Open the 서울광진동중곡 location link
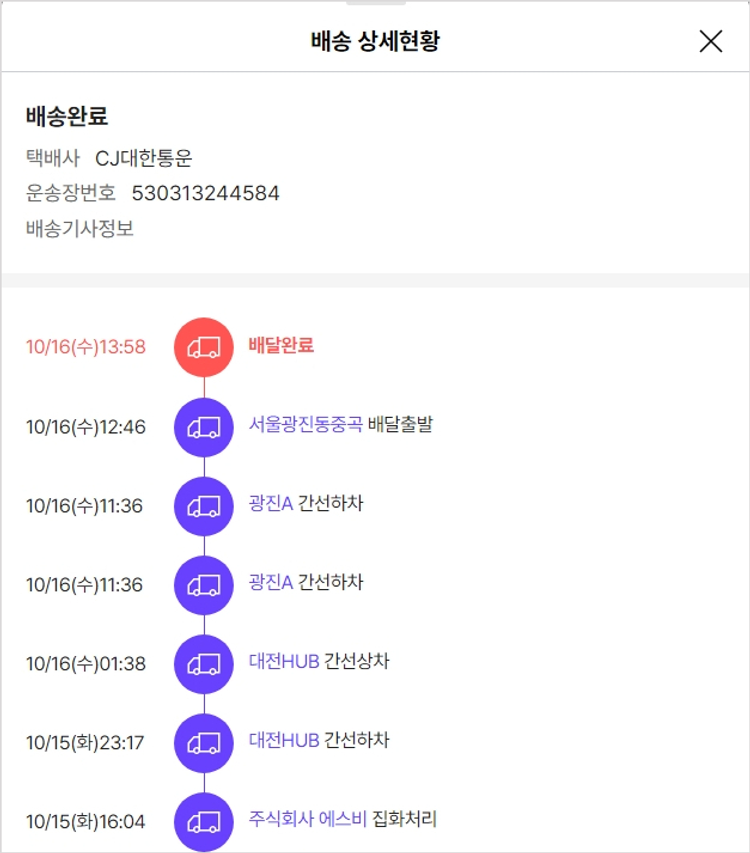 click(305, 425)
